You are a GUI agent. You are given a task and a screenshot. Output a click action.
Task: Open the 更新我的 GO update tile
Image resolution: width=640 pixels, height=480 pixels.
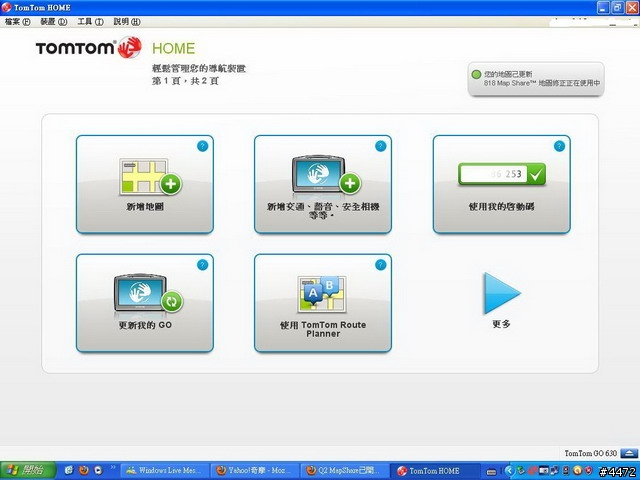[144, 303]
